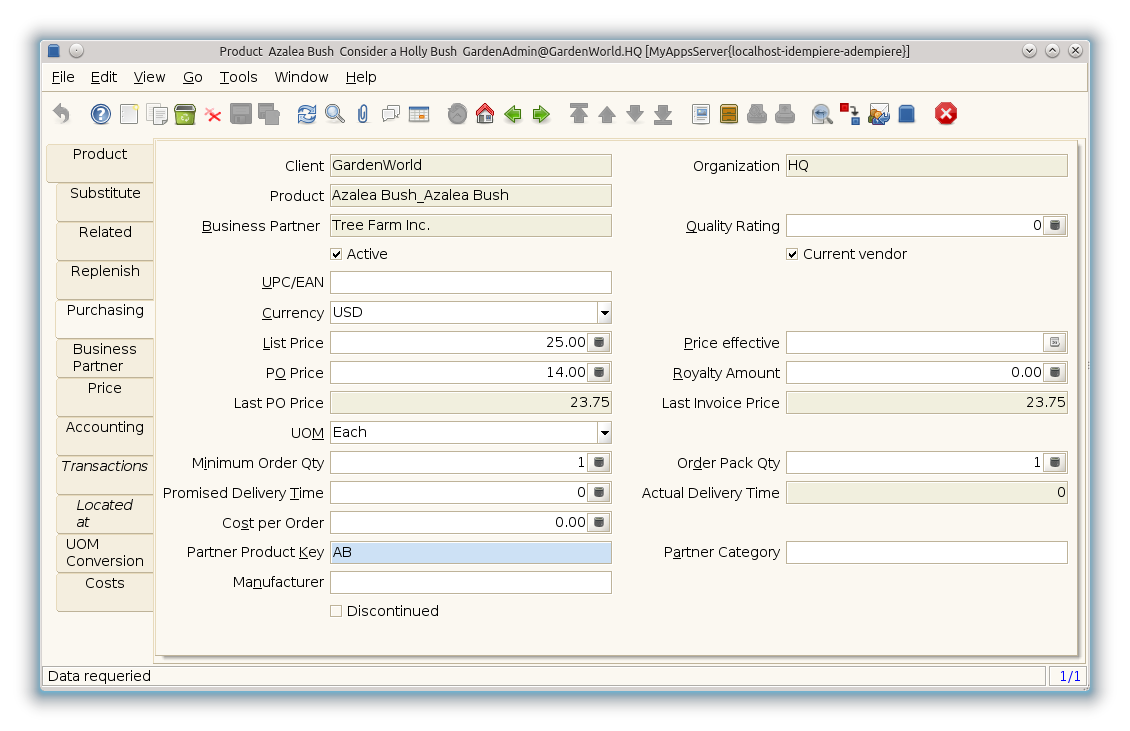1130x731 pixels.
Task: Toggle the Current vendor checkbox
Action: pos(792,254)
